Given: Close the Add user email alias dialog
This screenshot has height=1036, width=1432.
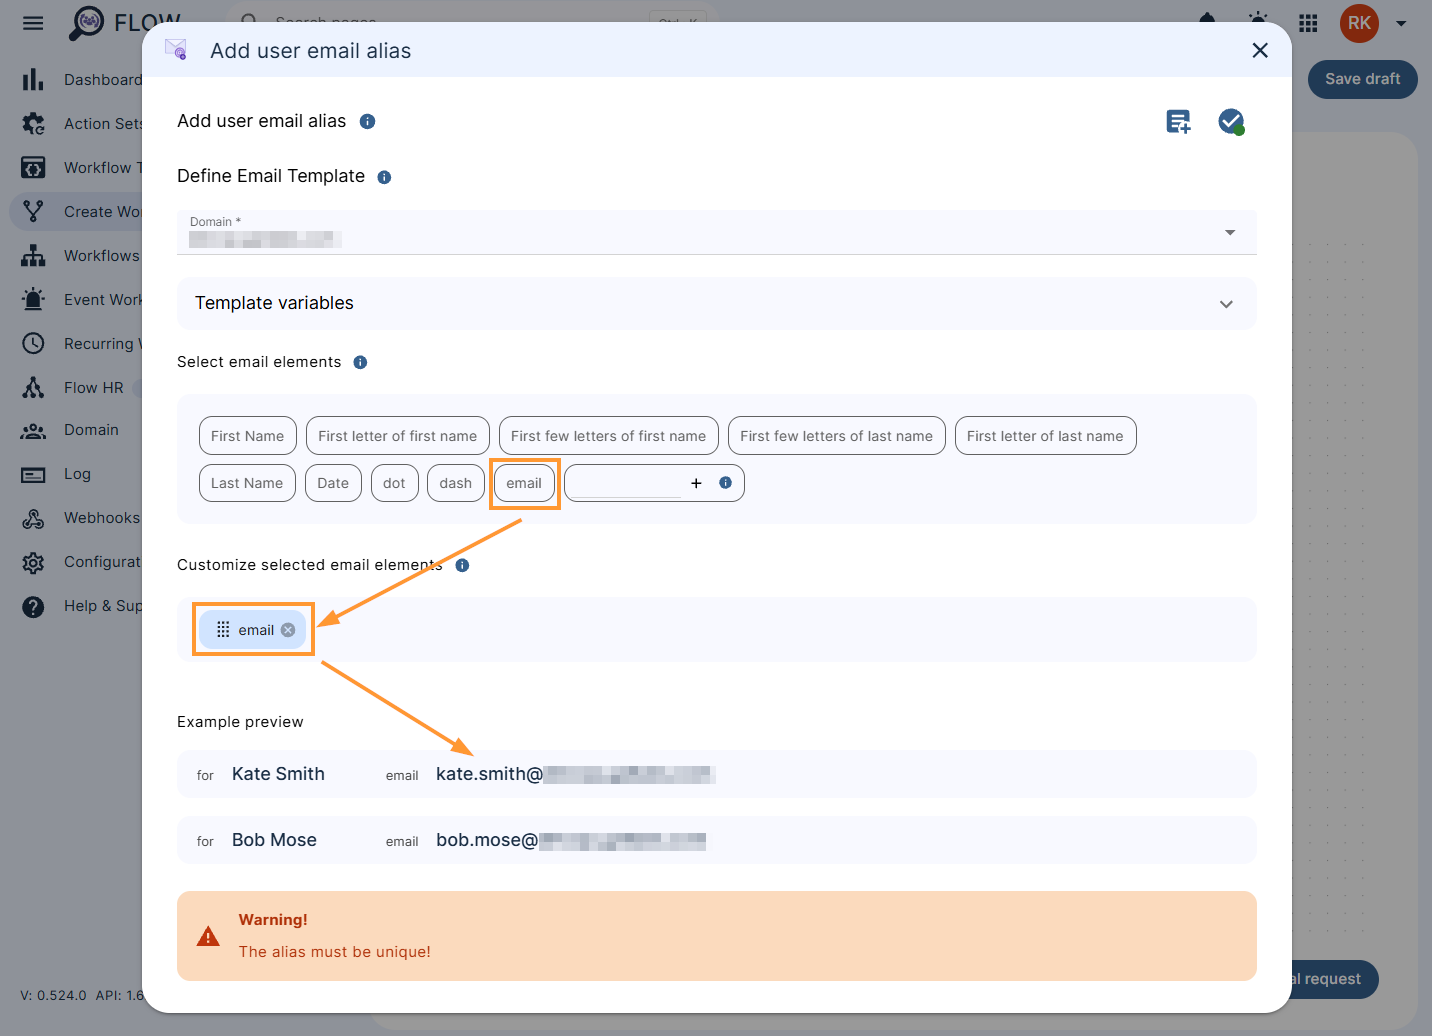Looking at the screenshot, I should coord(1260,50).
